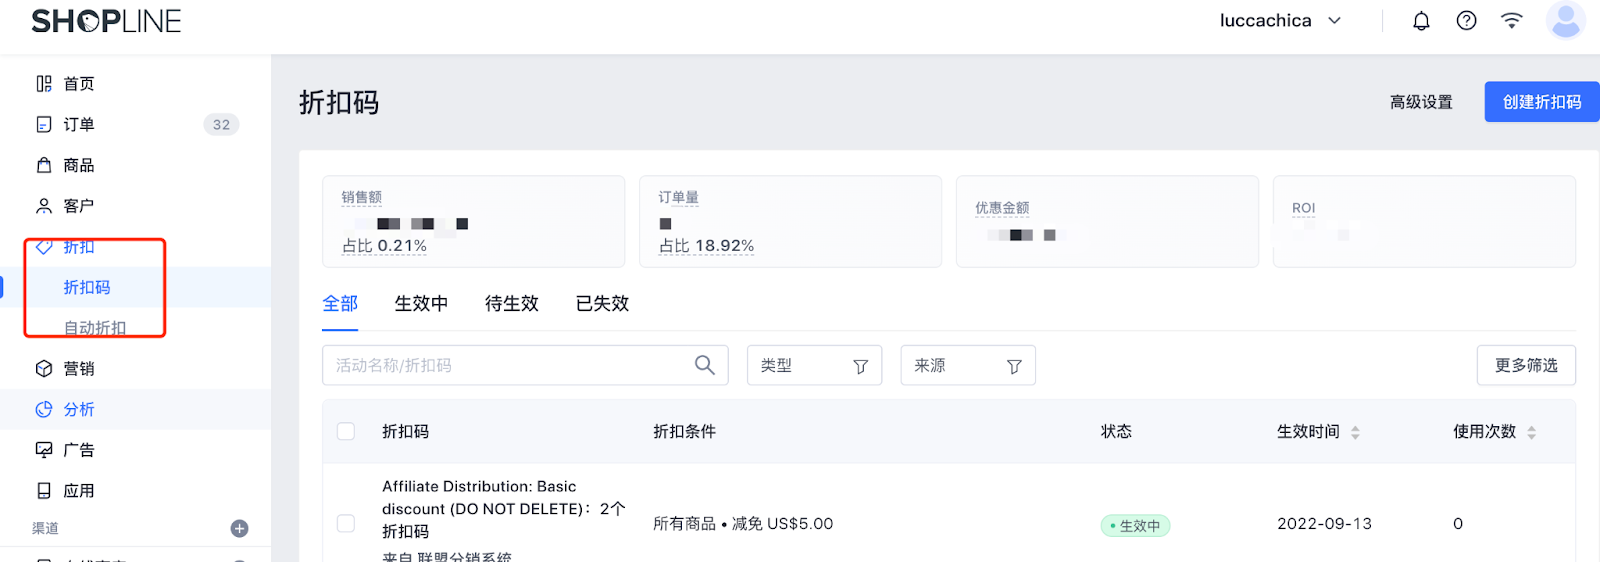Viewport: 1600px width, 562px height.
Task: Tick the Affiliate Distribution discount row checkbox
Action: point(346,524)
